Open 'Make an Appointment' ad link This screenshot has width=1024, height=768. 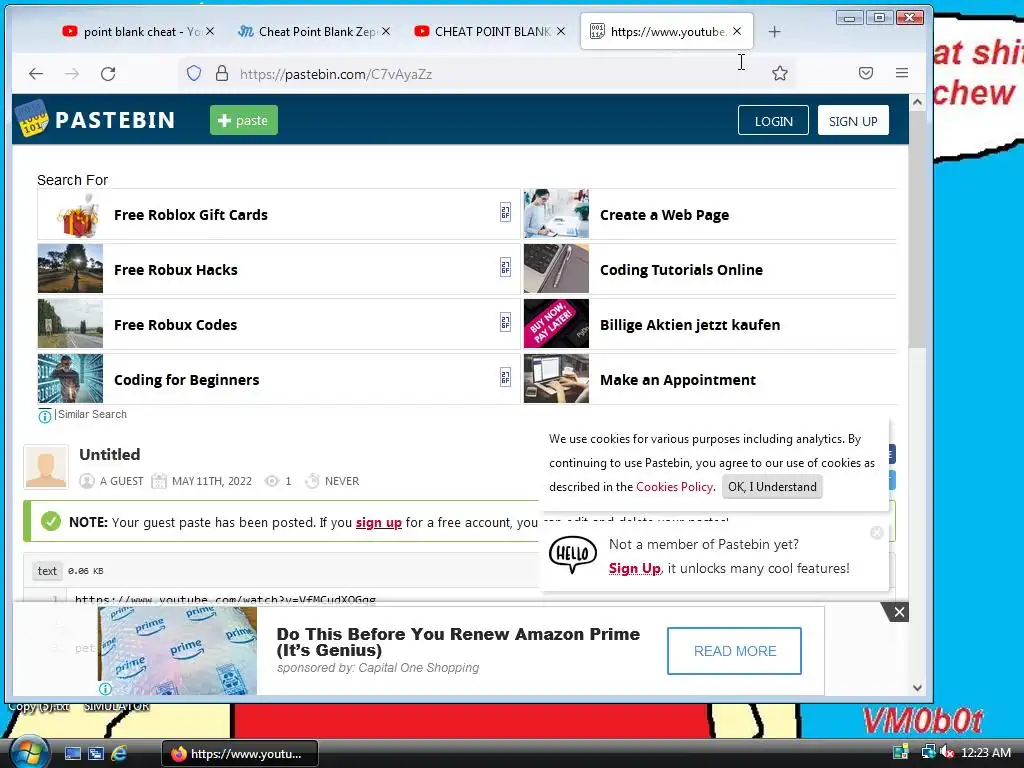pyautogui.click(x=709, y=379)
